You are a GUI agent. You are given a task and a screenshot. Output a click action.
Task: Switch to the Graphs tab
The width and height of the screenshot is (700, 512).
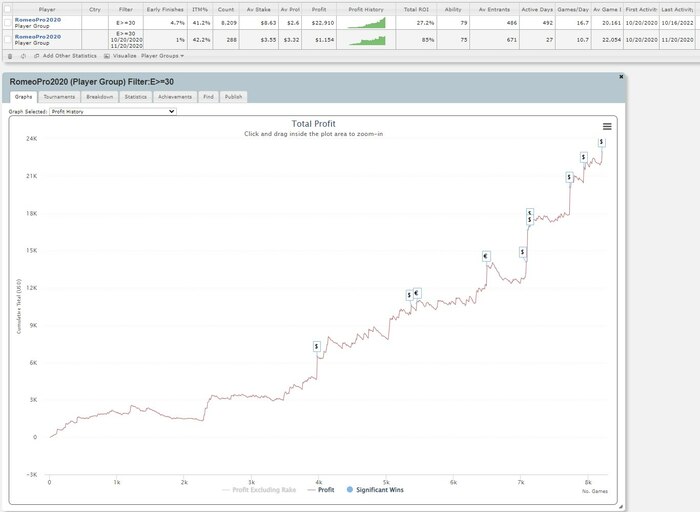tap(23, 97)
